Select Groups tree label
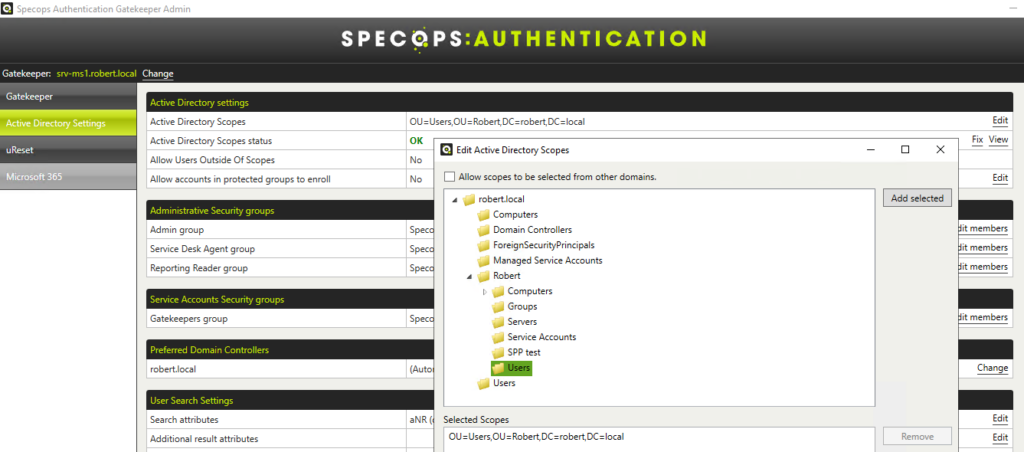The height and width of the screenshot is (452, 1024). click(x=522, y=306)
